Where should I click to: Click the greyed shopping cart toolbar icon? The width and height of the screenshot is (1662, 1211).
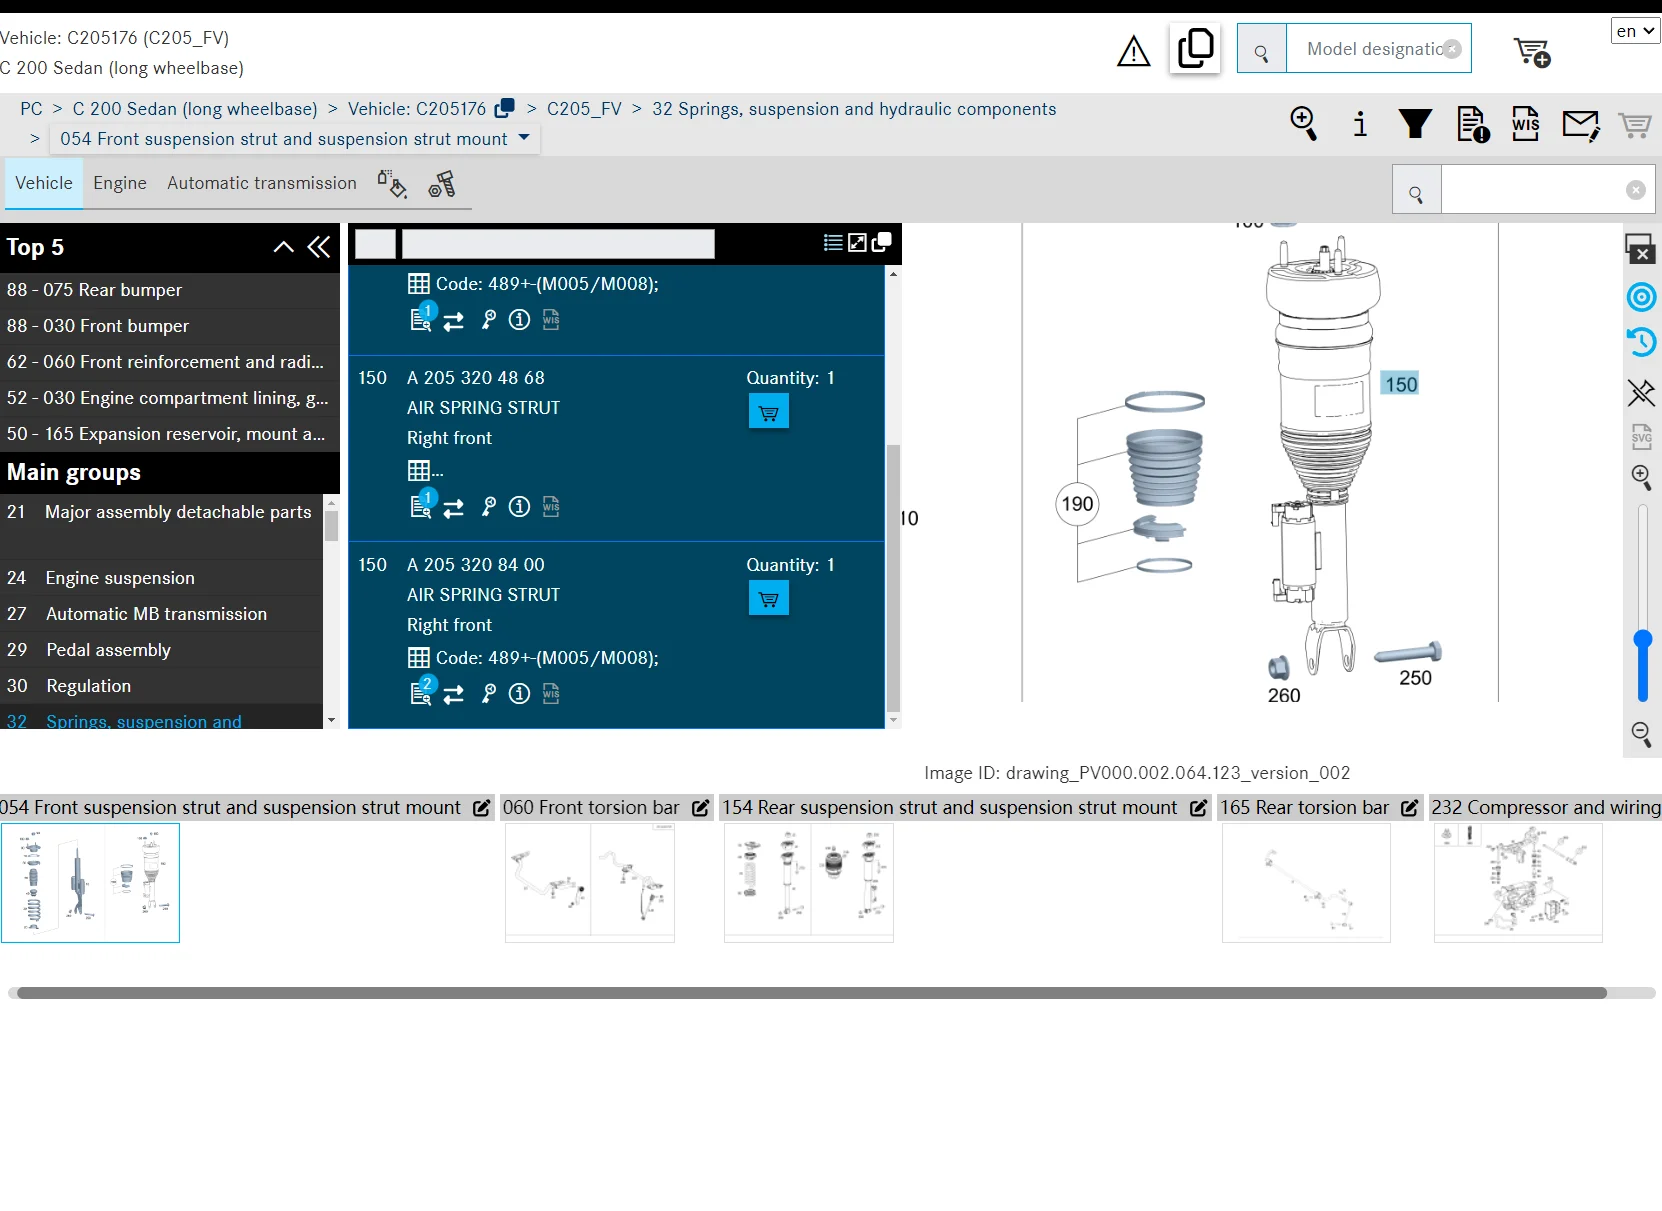coord(1635,125)
